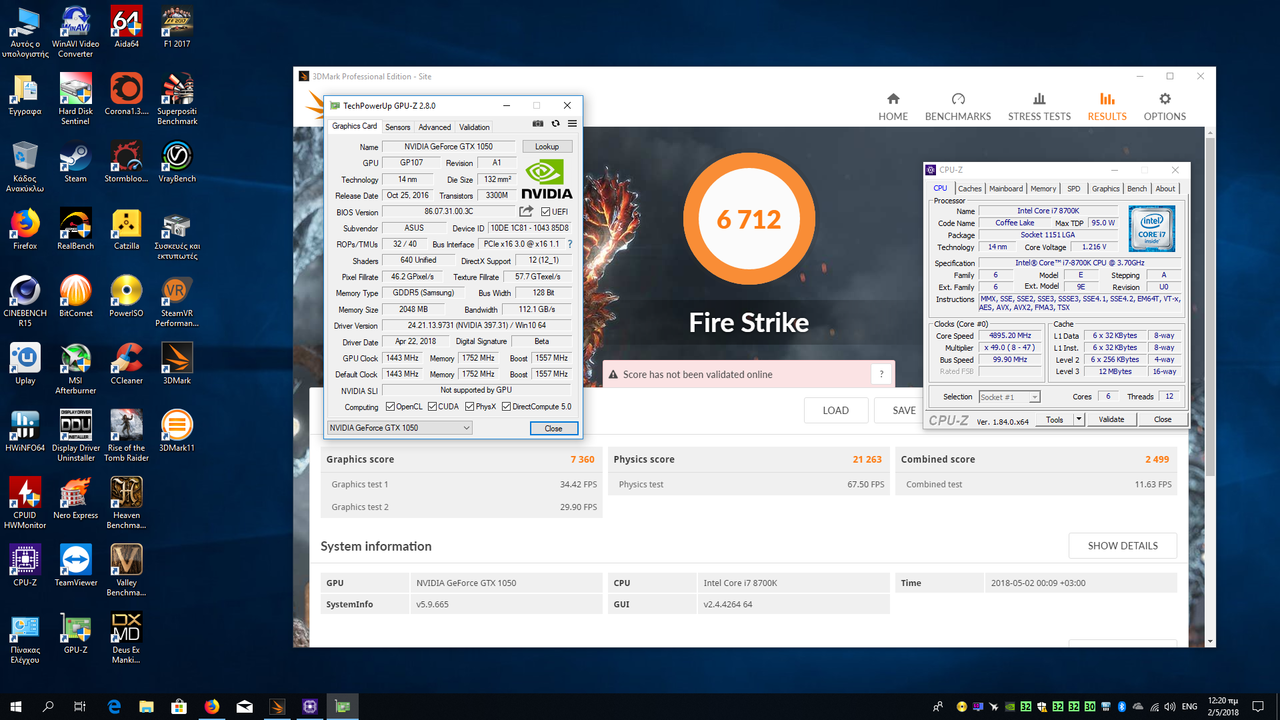Image resolution: width=1280 pixels, height=720 pixels.
Task: Switch to the SPD tab in CPU-Z
Action: 1073,188
